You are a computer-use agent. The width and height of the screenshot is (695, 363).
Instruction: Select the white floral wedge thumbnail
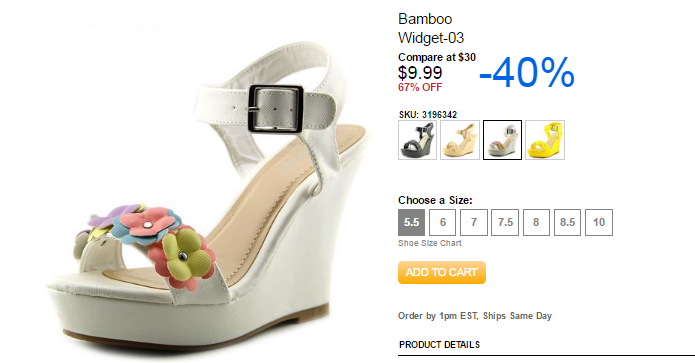(x=502, y=140)
